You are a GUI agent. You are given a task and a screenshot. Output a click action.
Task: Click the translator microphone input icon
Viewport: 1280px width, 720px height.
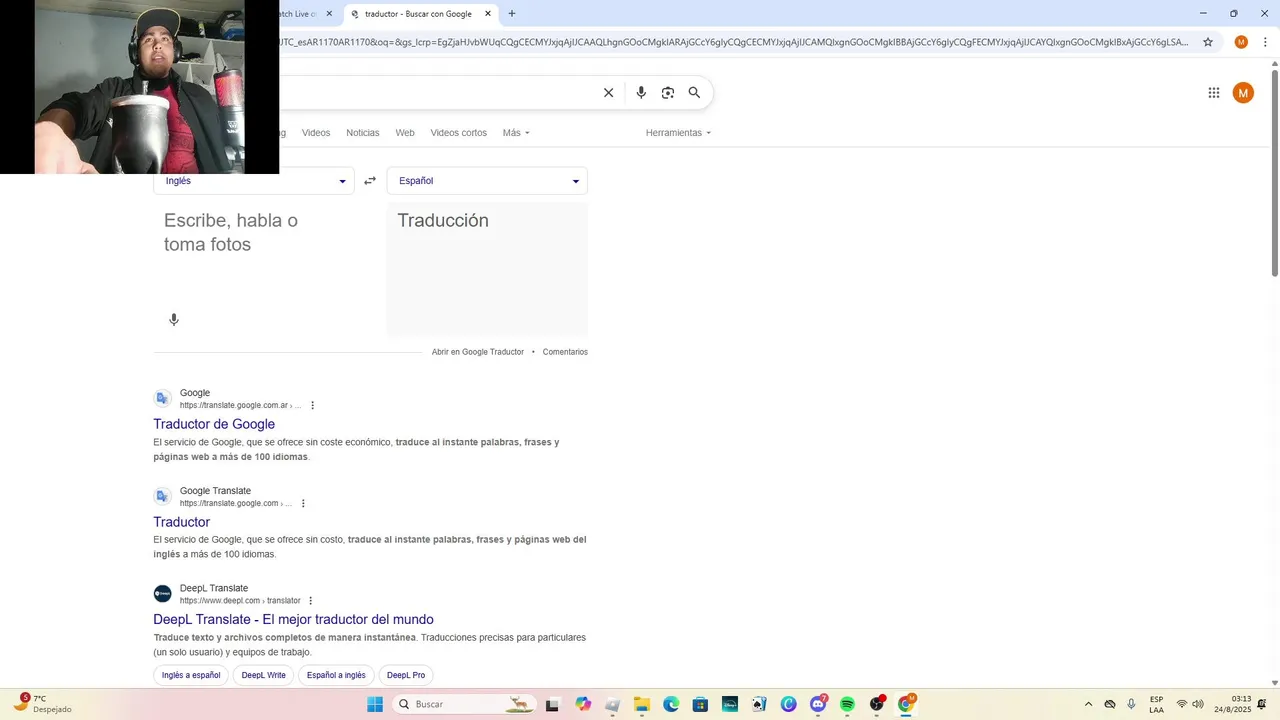(174, 320)
